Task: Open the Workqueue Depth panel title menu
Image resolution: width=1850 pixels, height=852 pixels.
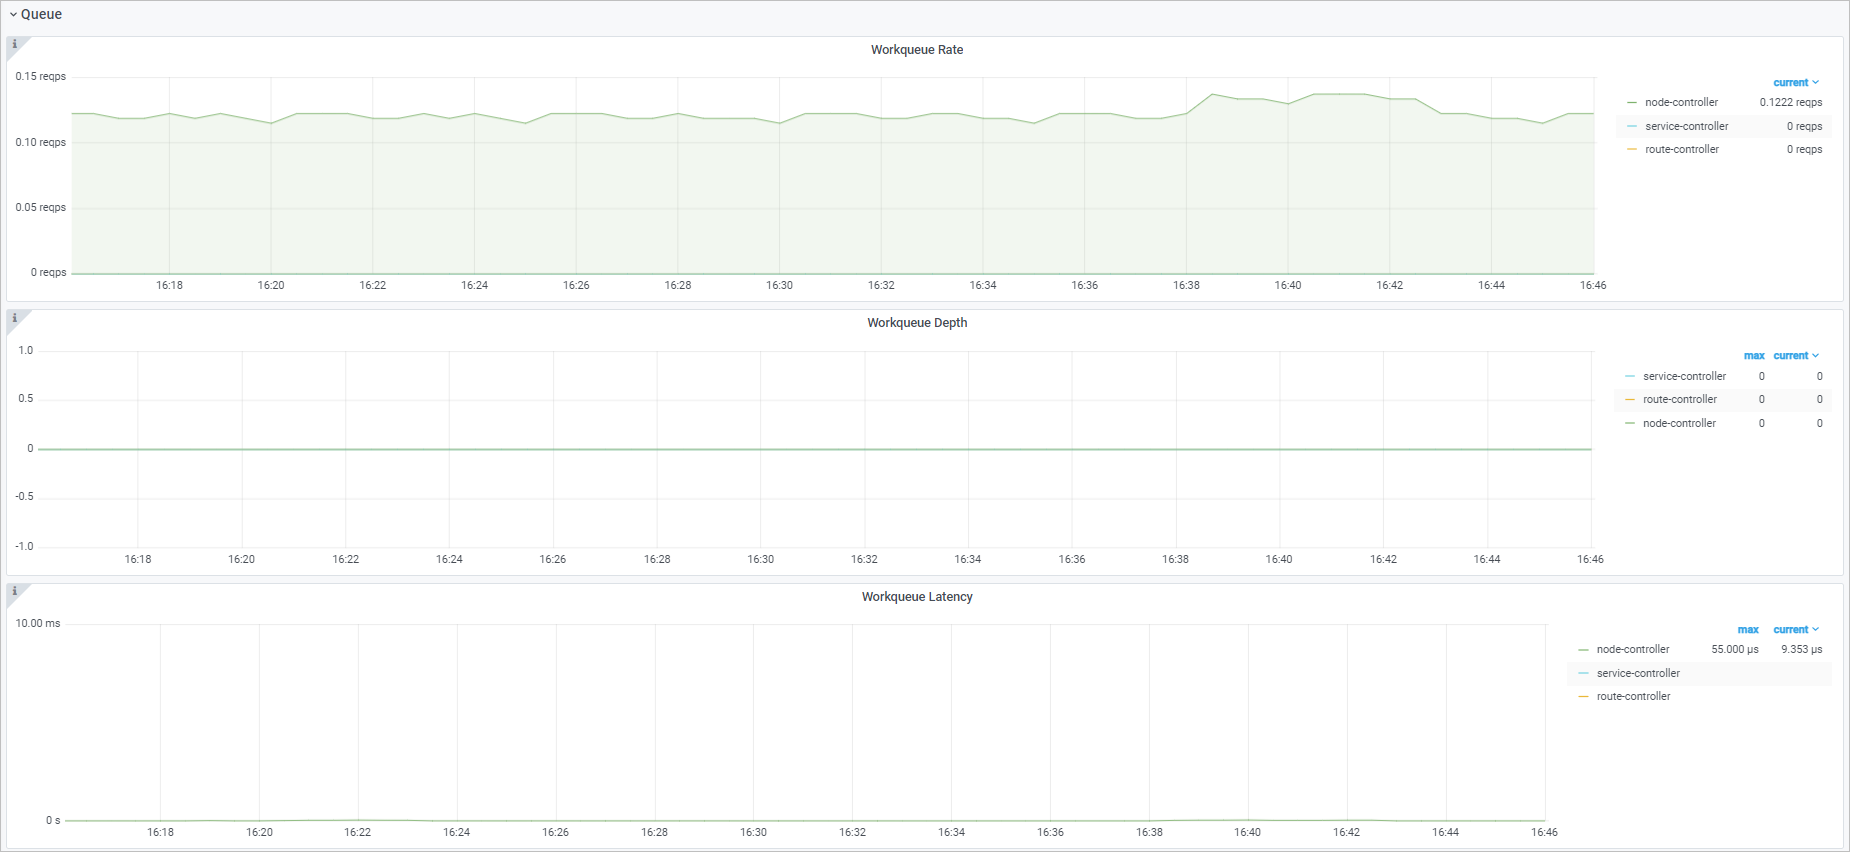Action: click(x=917, y=323)
